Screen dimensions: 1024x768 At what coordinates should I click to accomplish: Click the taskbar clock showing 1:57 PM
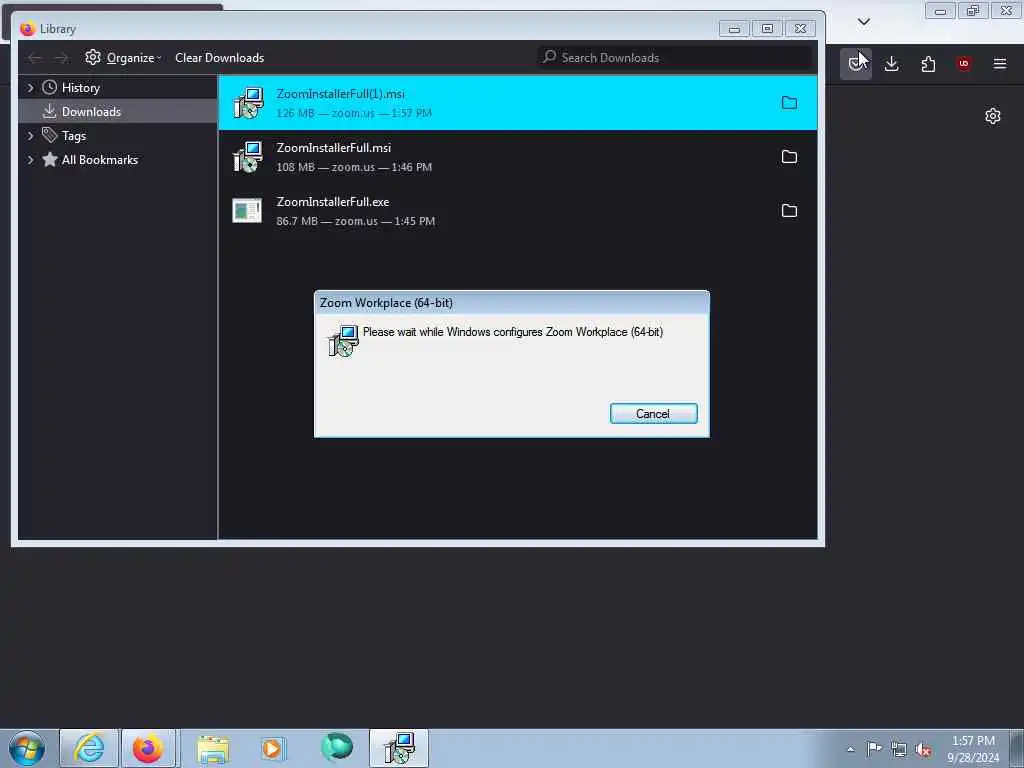tap(973, 749)
